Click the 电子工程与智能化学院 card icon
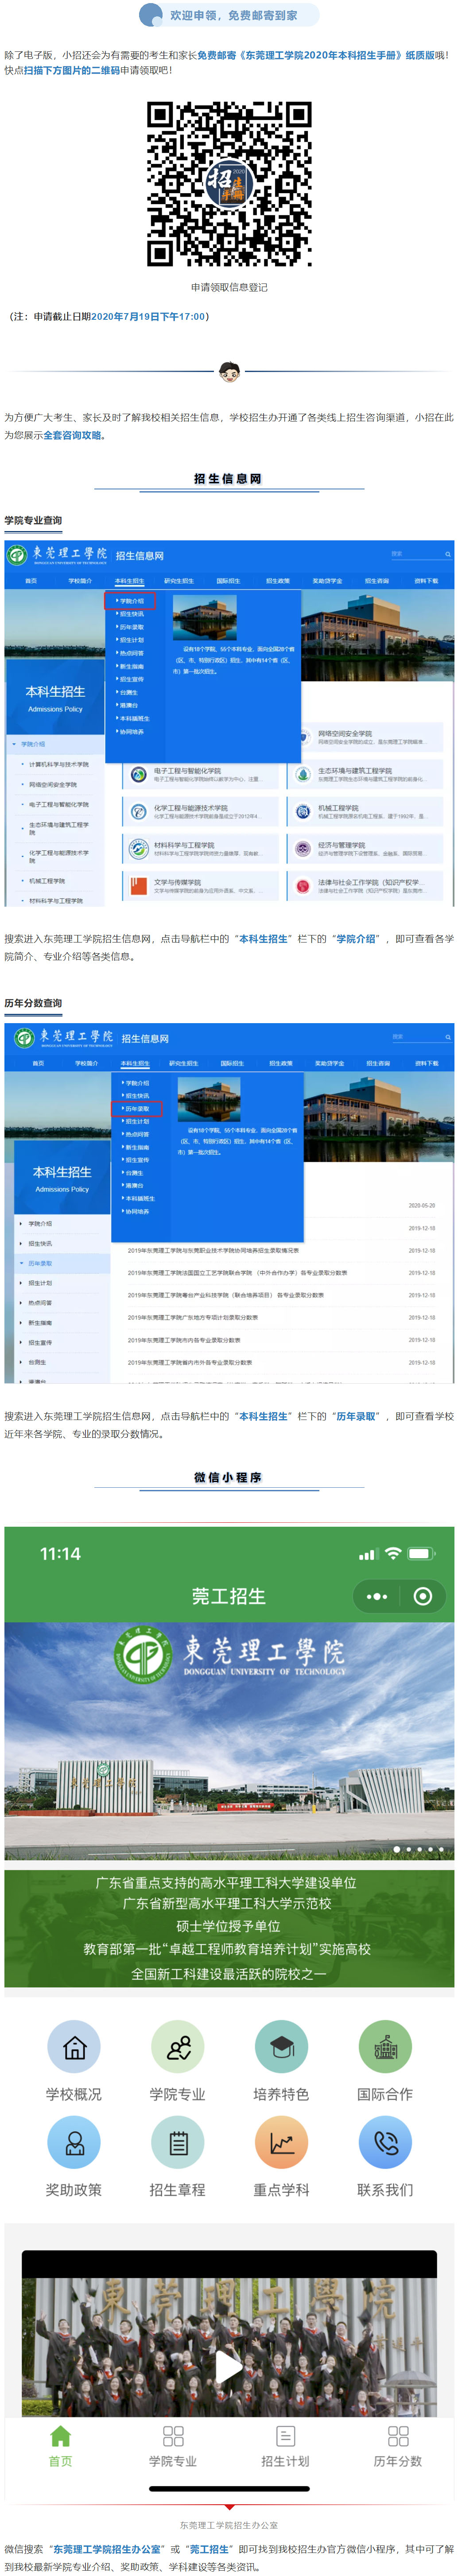 click(138, 775)
